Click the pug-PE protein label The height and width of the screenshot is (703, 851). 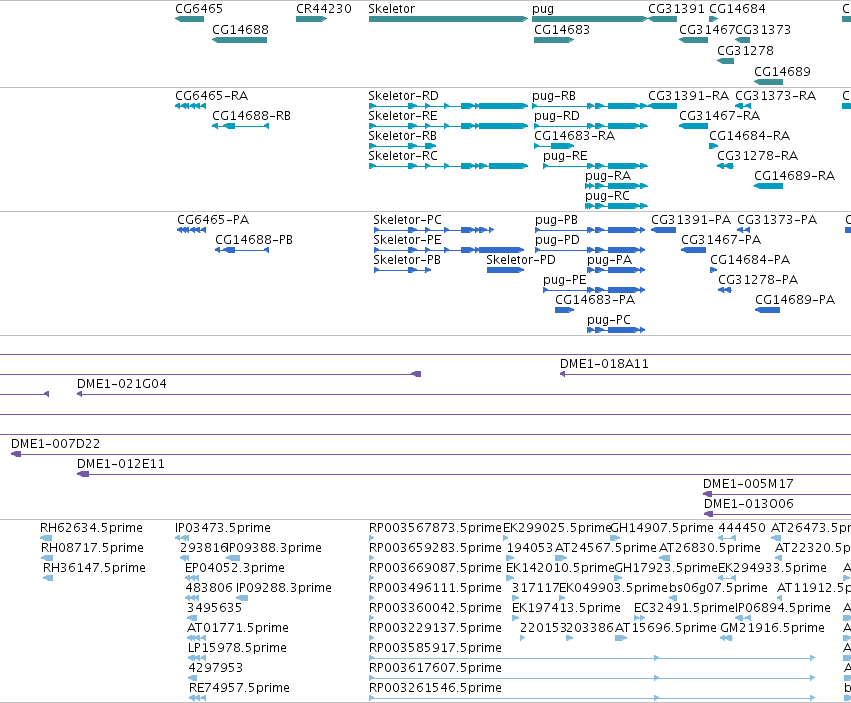(x=564, y=281)
